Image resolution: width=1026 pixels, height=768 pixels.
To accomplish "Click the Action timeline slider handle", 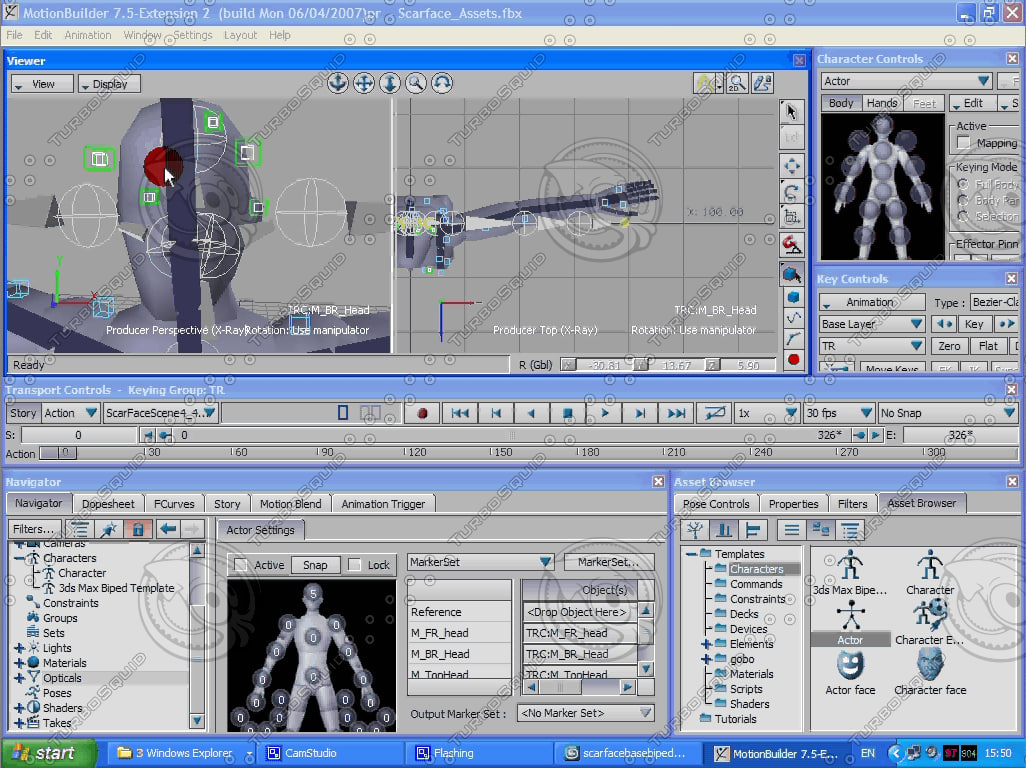I will pos(59,453).
